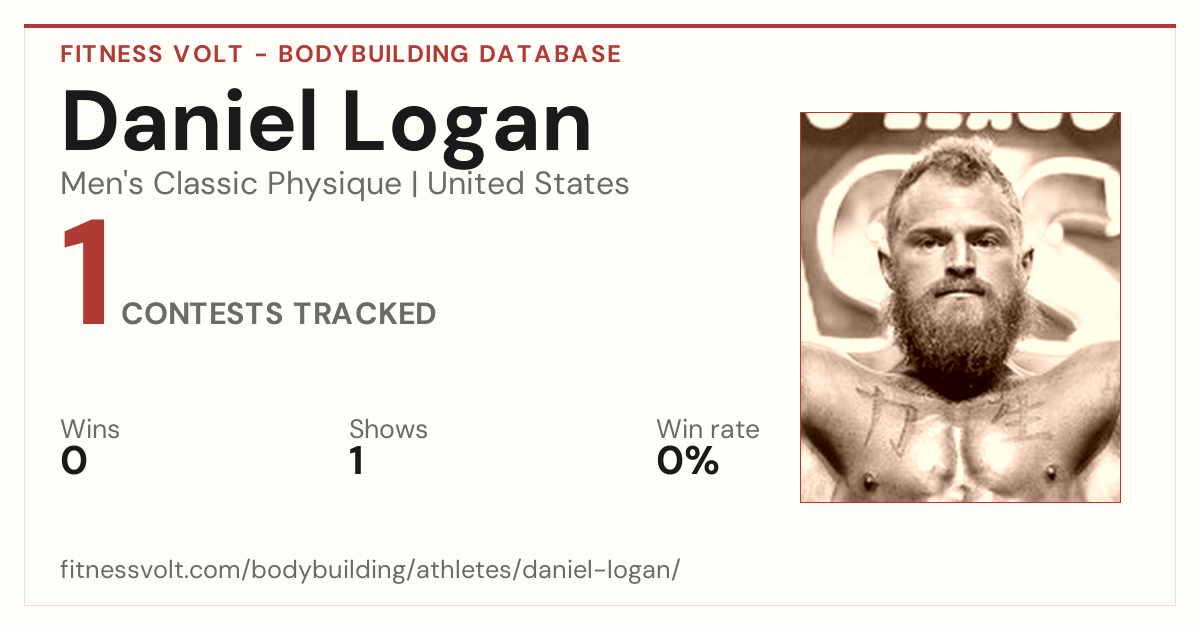The width and height of the screenshot is (1200, 630).
Task: Click the daniel-logan slug in the URL
Action: pyautogui.click(x=614, y=570)
